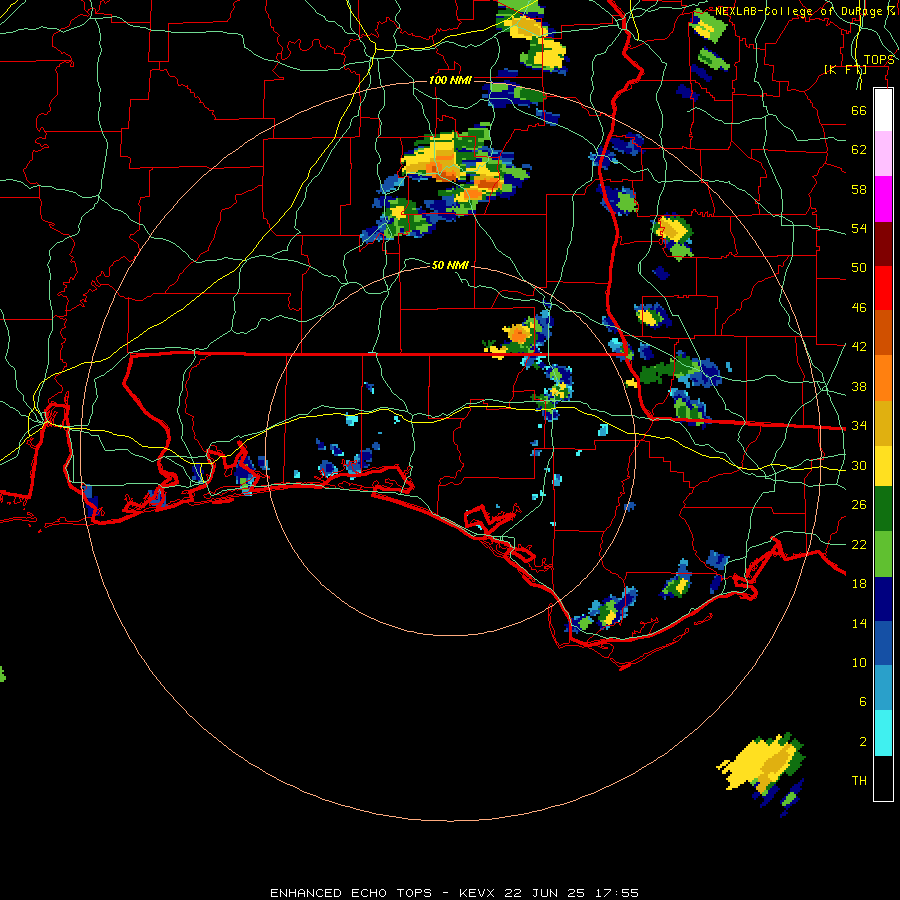
Task: Click the bright red legend color band
Action: point(883,288)
